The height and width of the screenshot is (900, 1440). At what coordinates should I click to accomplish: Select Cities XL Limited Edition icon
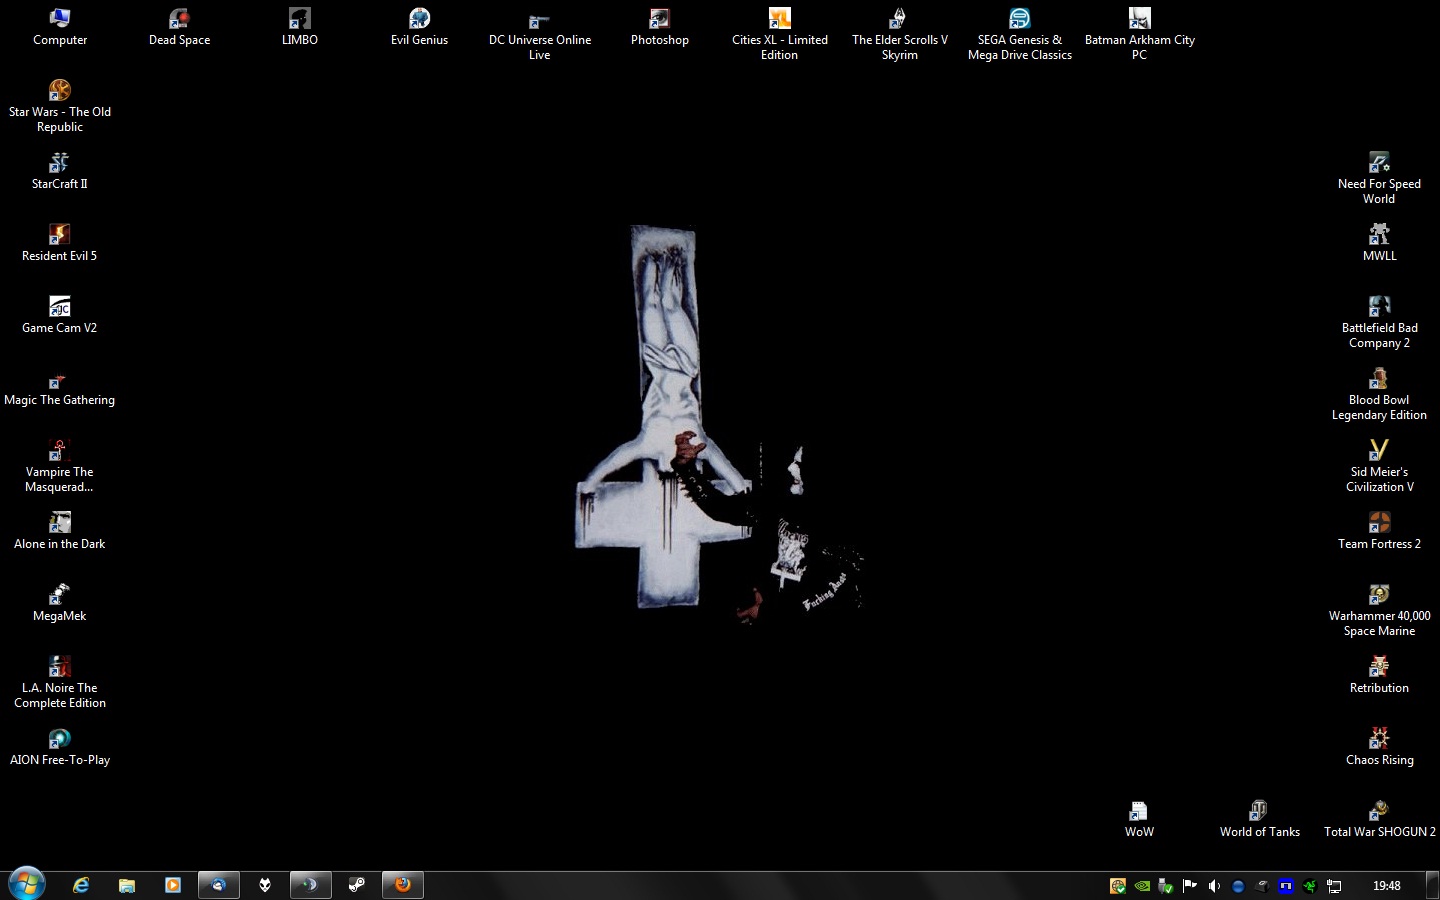[x=780, y=34]
